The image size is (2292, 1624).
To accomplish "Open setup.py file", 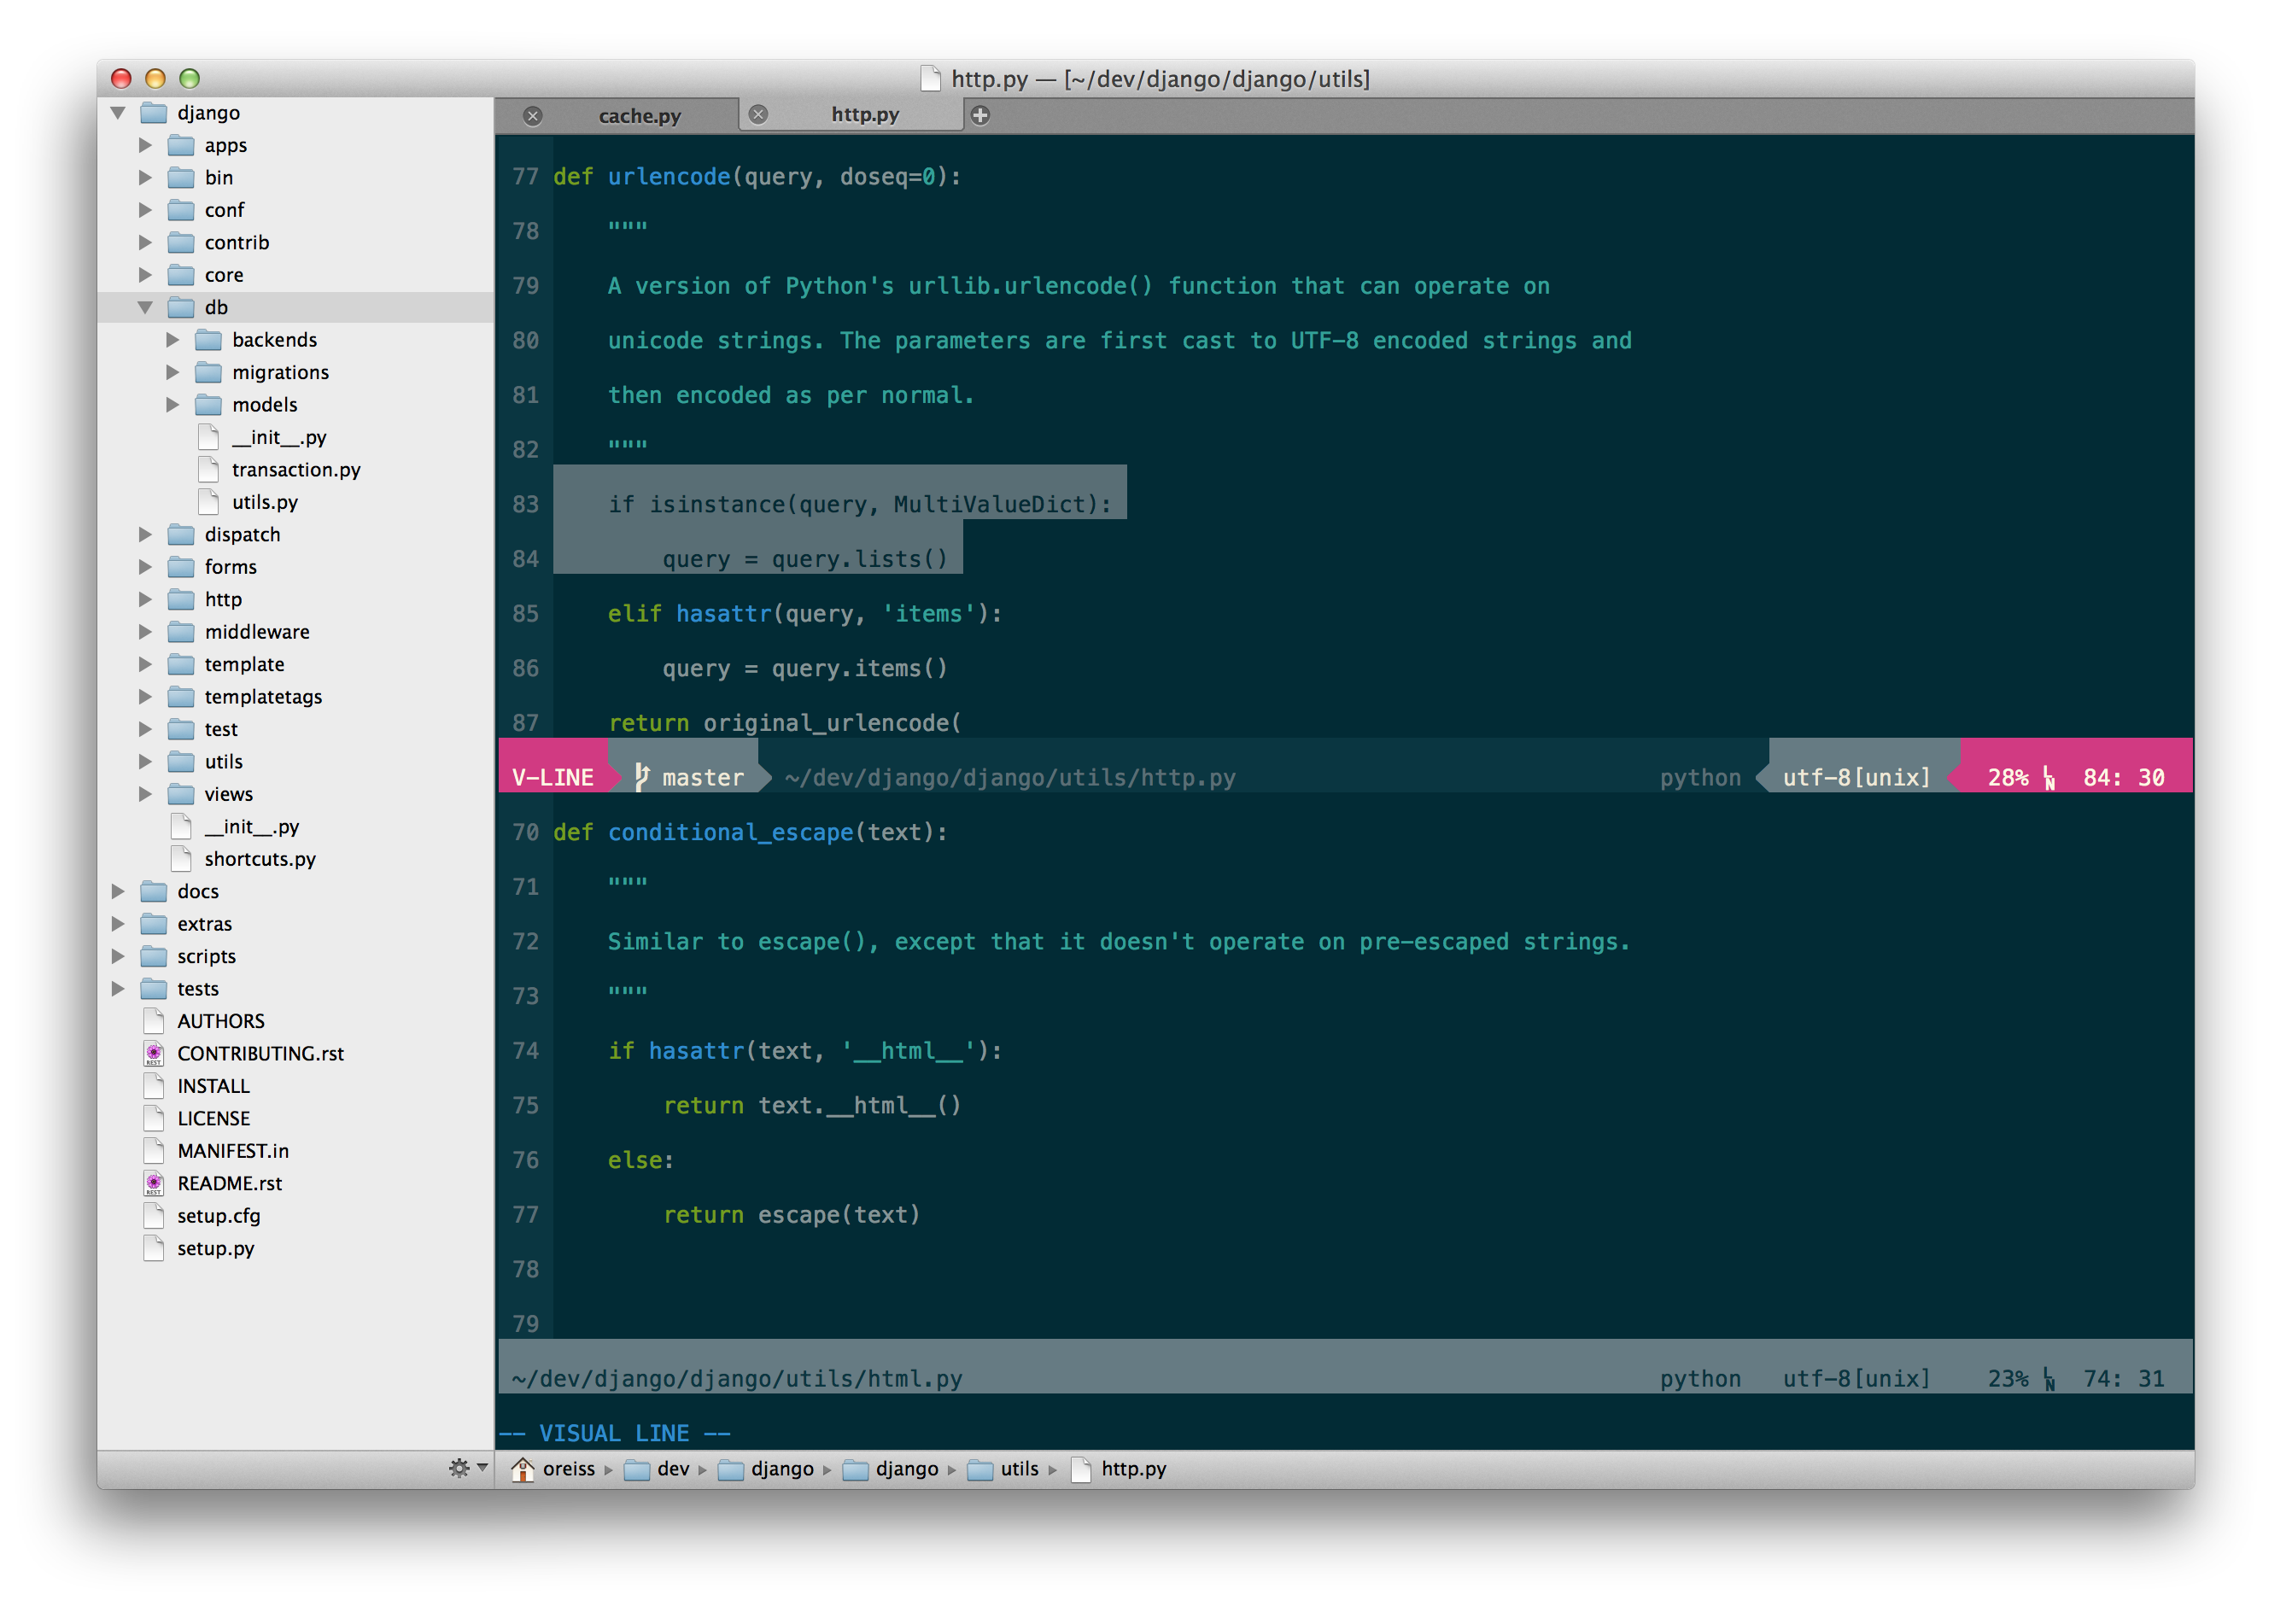I will pyautogui.click(x=215, y=1248).
